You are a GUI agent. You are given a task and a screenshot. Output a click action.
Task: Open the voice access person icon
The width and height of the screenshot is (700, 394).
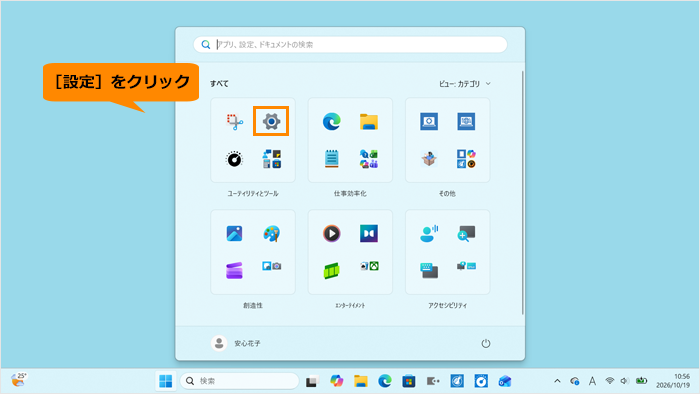(x=429, y=233)
